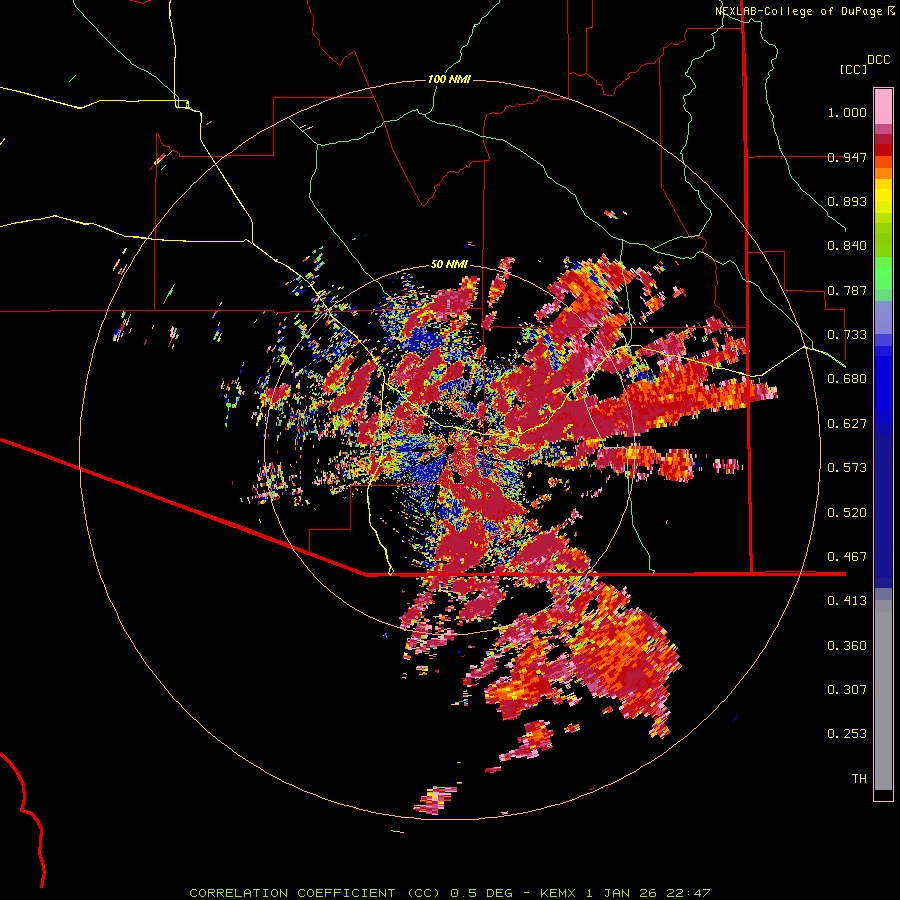This screenshot has width=900, height=900.
Task: Click the 100 NMI range ring label
Action: point(449,79)
